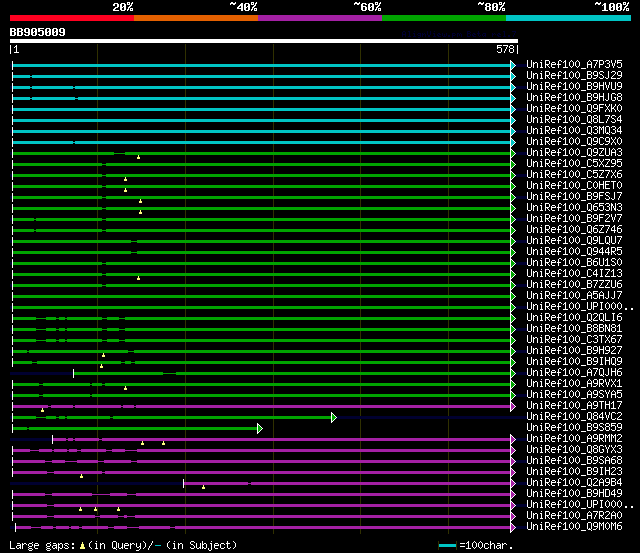Click the yellow gap marker under C4IZ13 row
This screenshot has height=553, width=640.
[138, 278]
